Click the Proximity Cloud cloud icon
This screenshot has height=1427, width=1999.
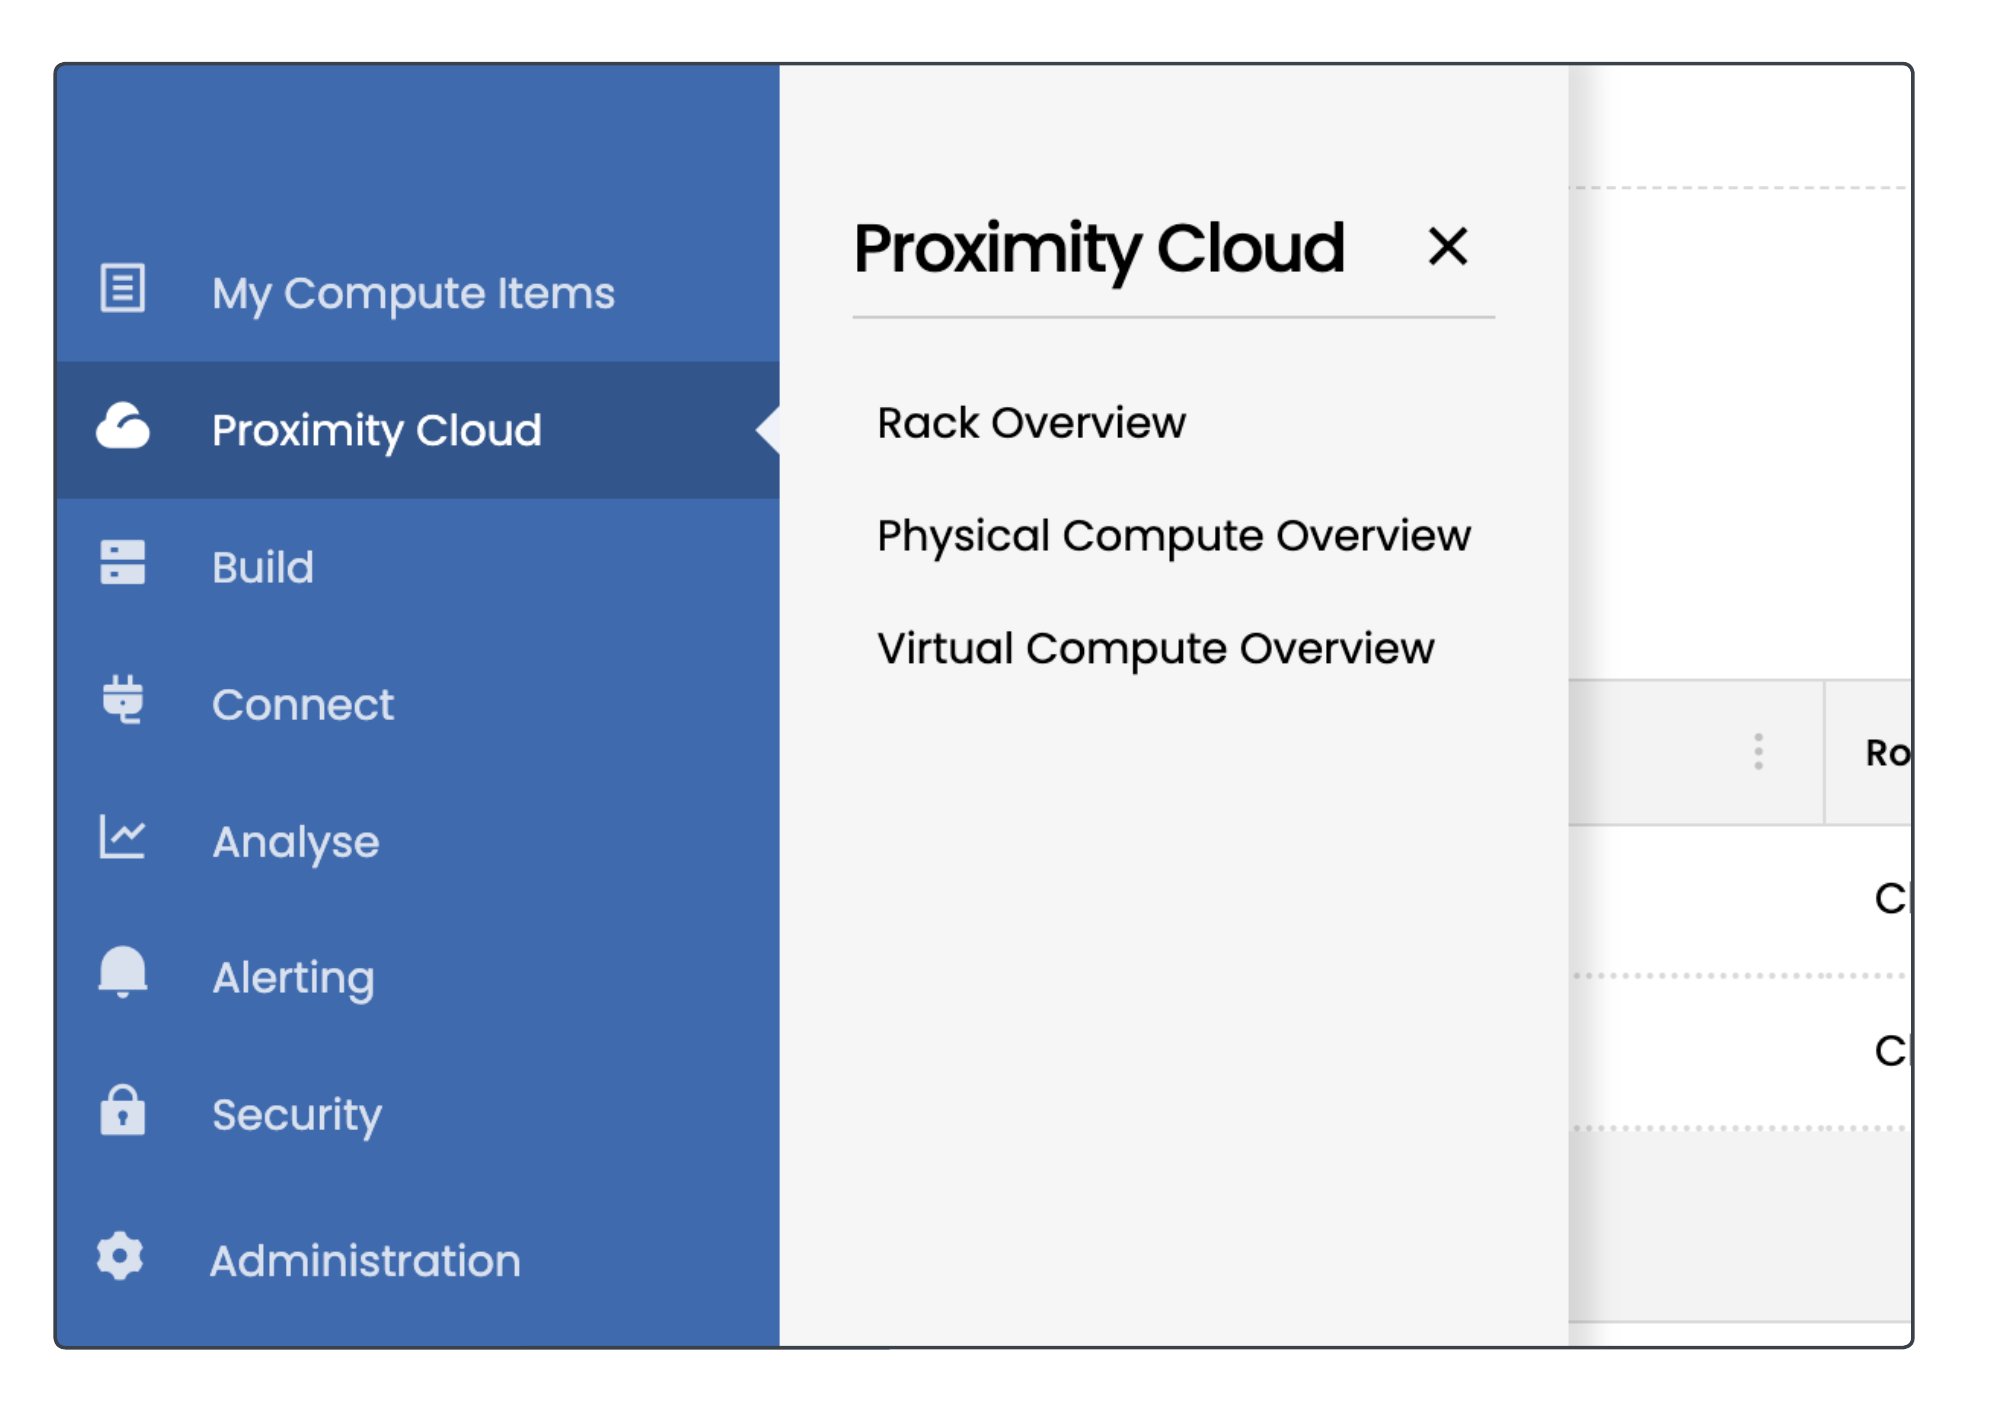click(x=122, y=427)
